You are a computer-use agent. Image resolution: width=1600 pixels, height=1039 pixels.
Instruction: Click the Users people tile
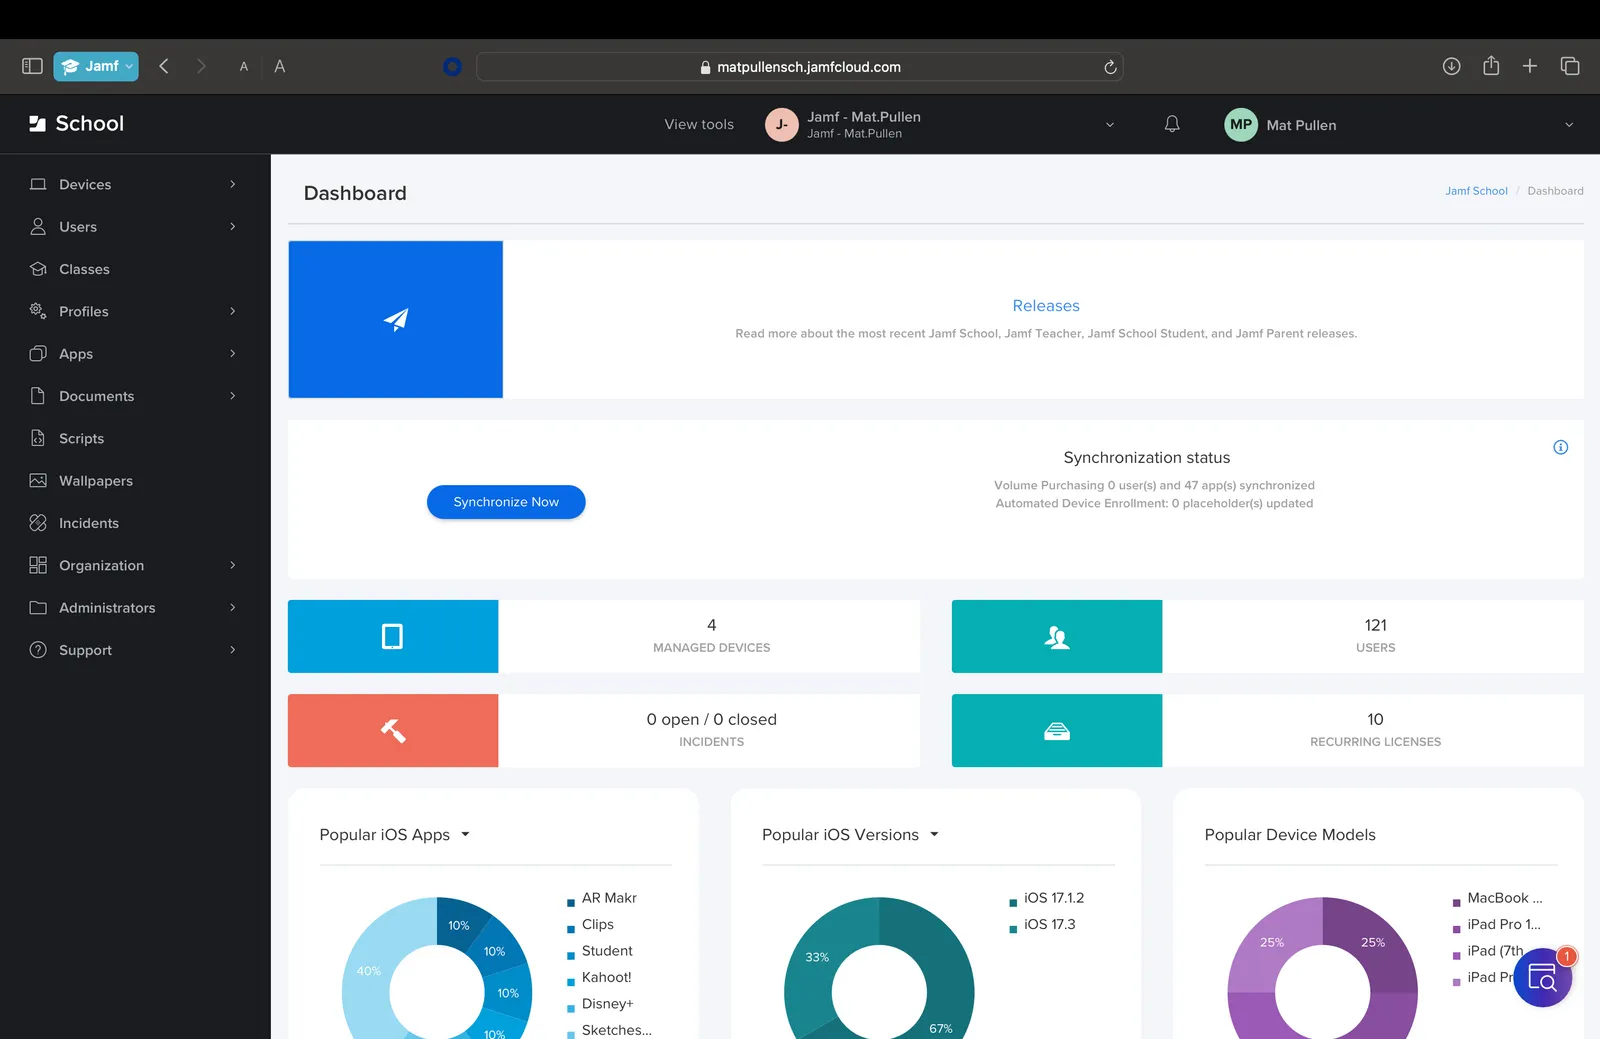tap(1057, 636)
